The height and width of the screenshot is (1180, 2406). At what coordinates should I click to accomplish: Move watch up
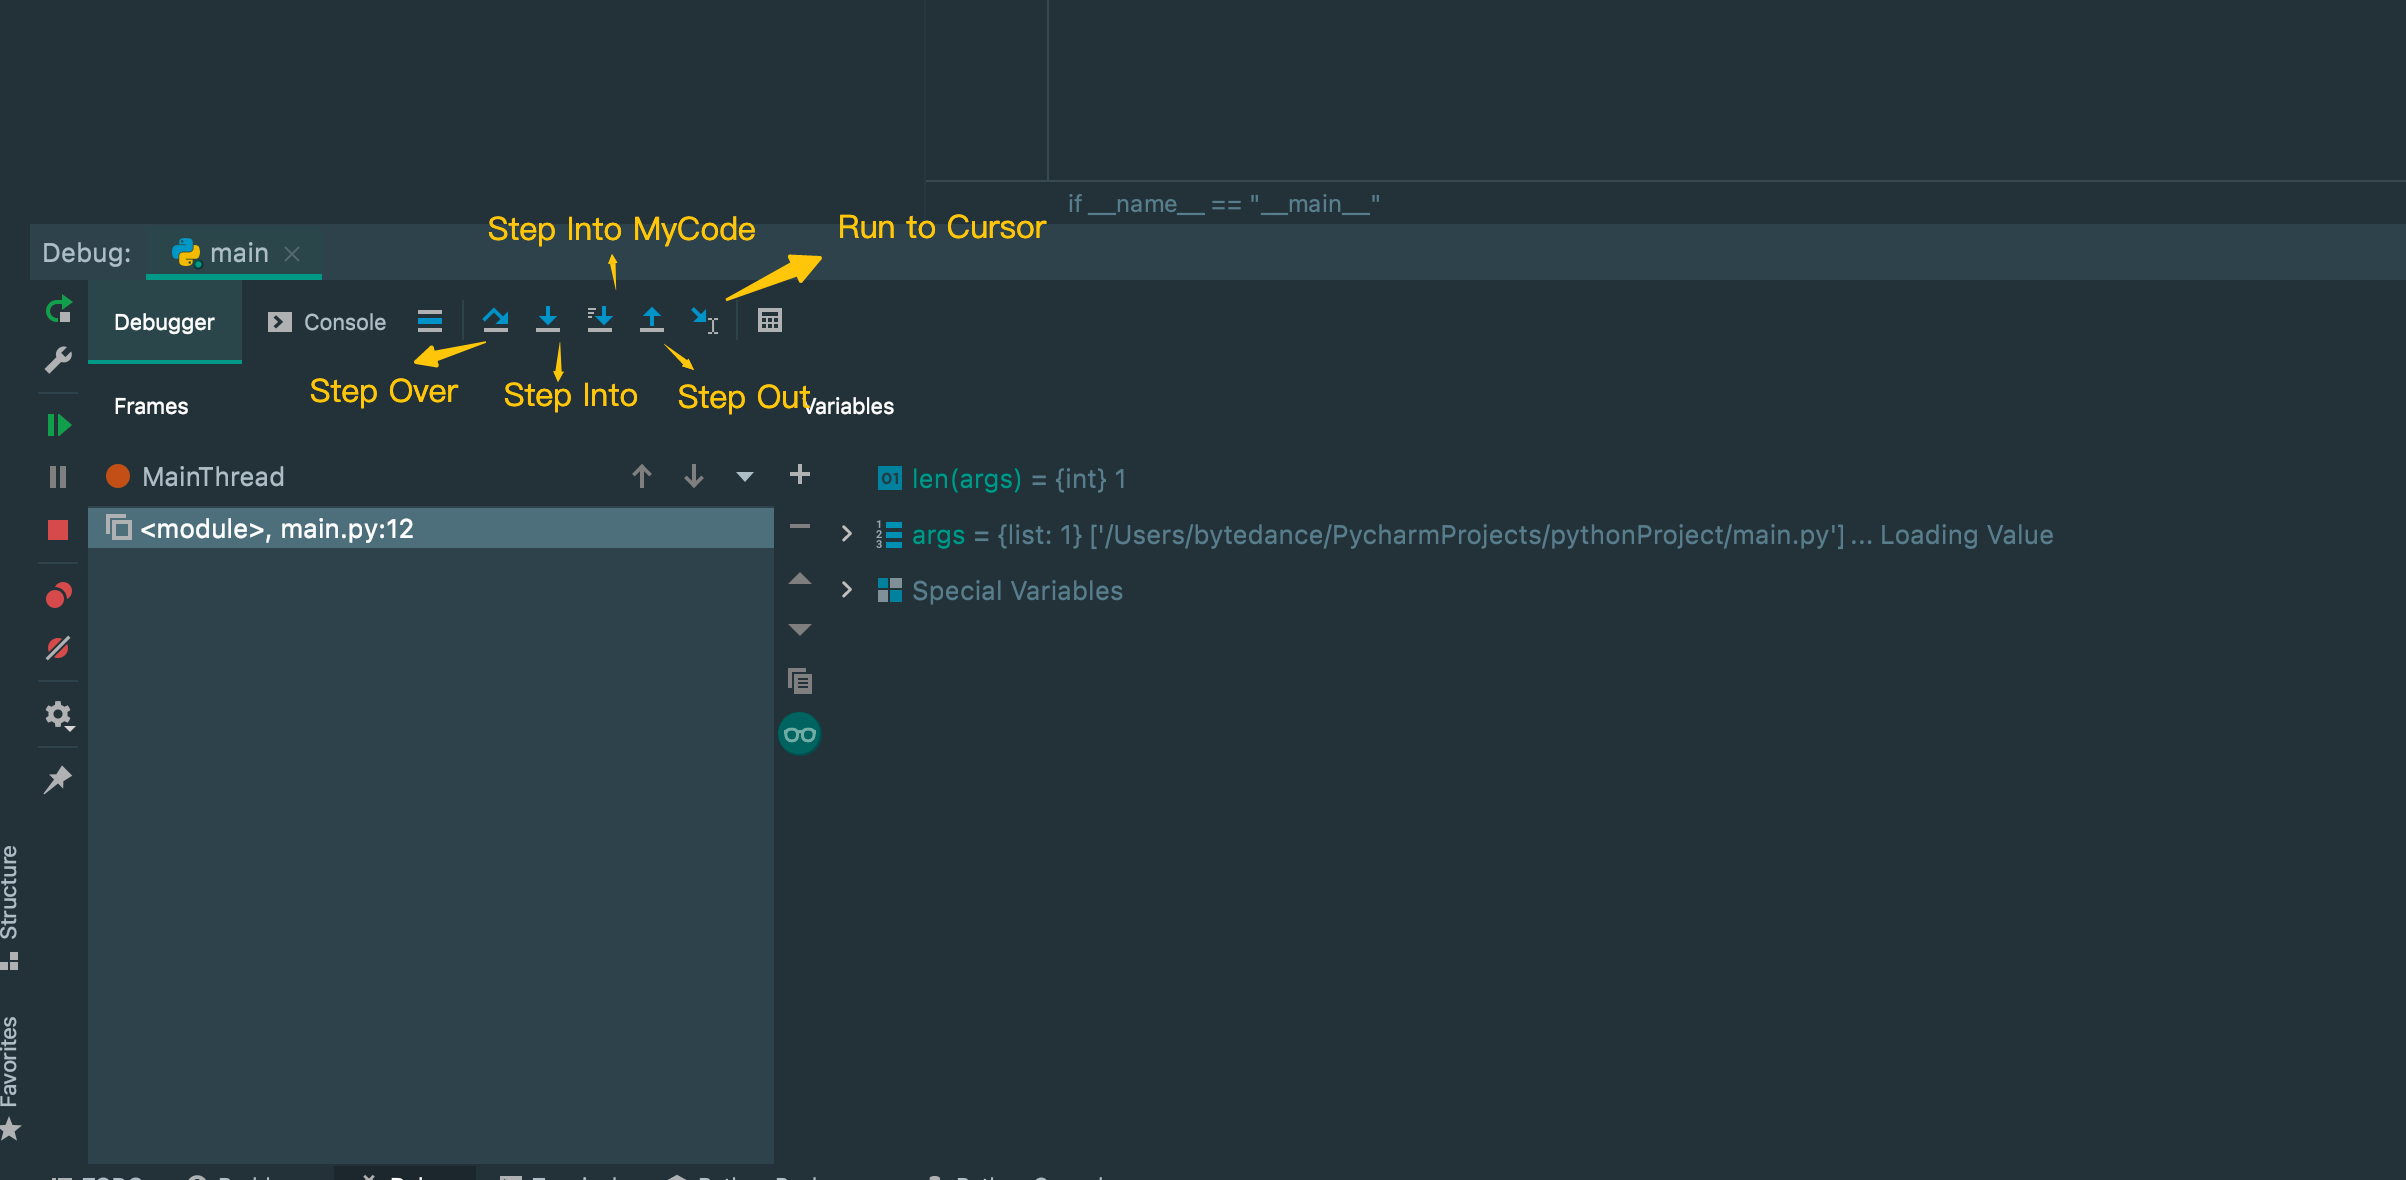tap(800, 579)
